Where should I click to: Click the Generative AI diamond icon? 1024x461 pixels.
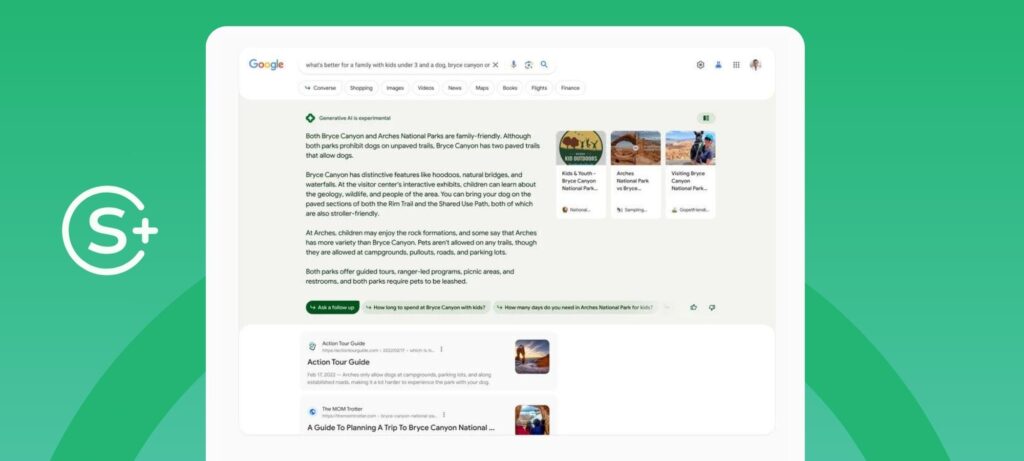[x=310, y=118]
